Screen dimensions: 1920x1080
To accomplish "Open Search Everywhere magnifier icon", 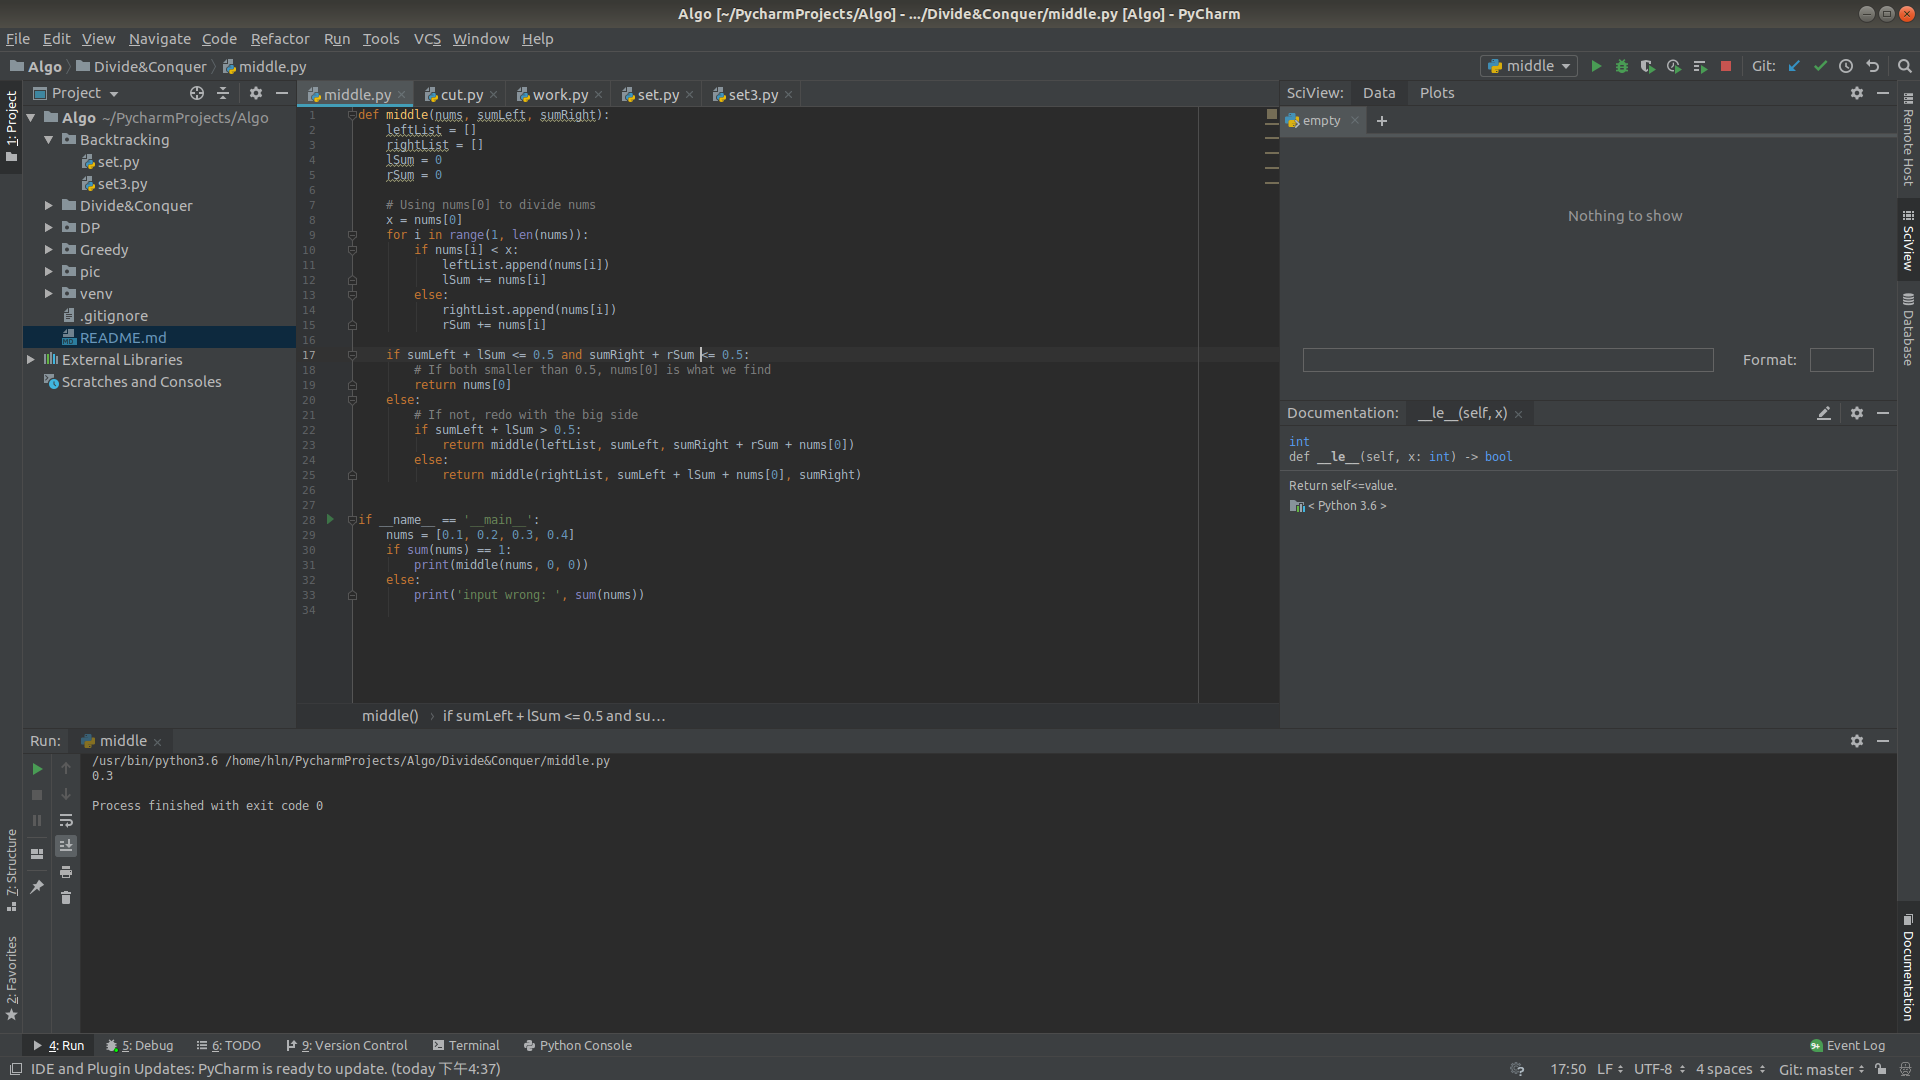I will coord(1905,66).
